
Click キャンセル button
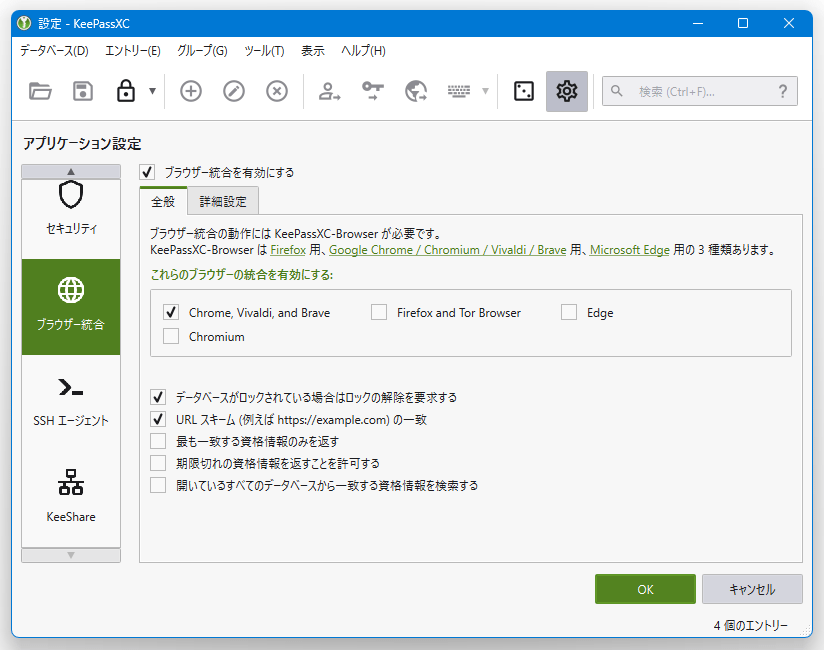coord(752,589)
